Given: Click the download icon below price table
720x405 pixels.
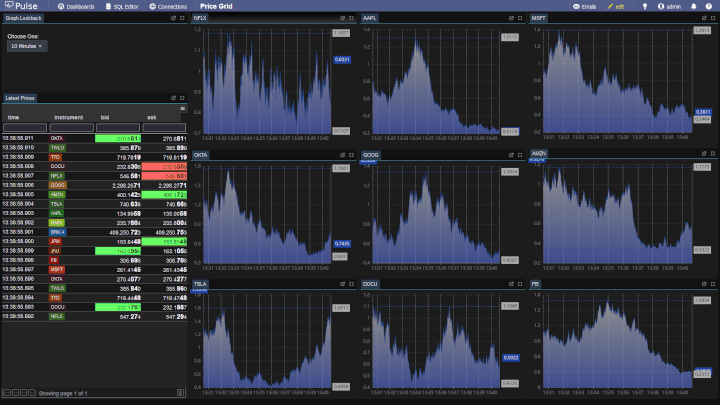Looking at the screenshot, I should [180, 393].
